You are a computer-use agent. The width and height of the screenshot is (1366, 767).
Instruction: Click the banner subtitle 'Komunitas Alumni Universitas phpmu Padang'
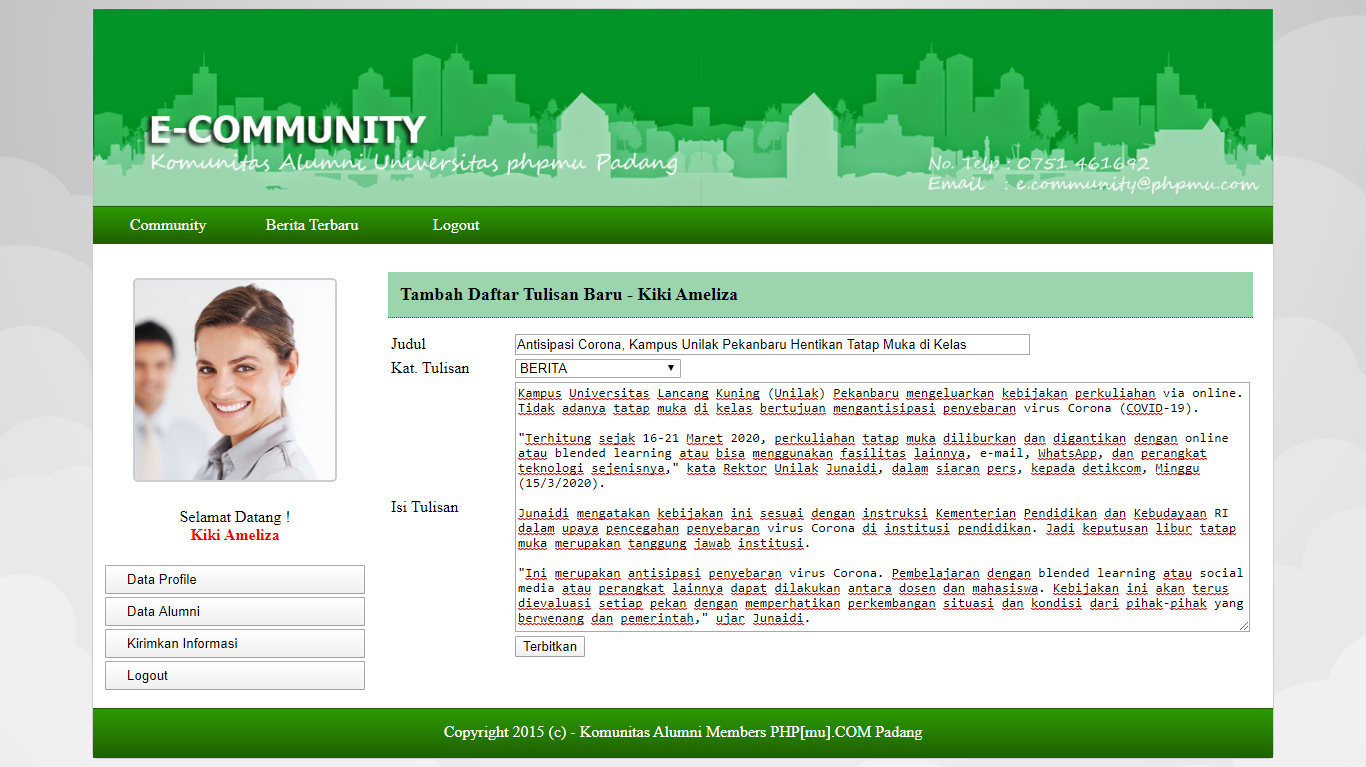click(414, 162)
